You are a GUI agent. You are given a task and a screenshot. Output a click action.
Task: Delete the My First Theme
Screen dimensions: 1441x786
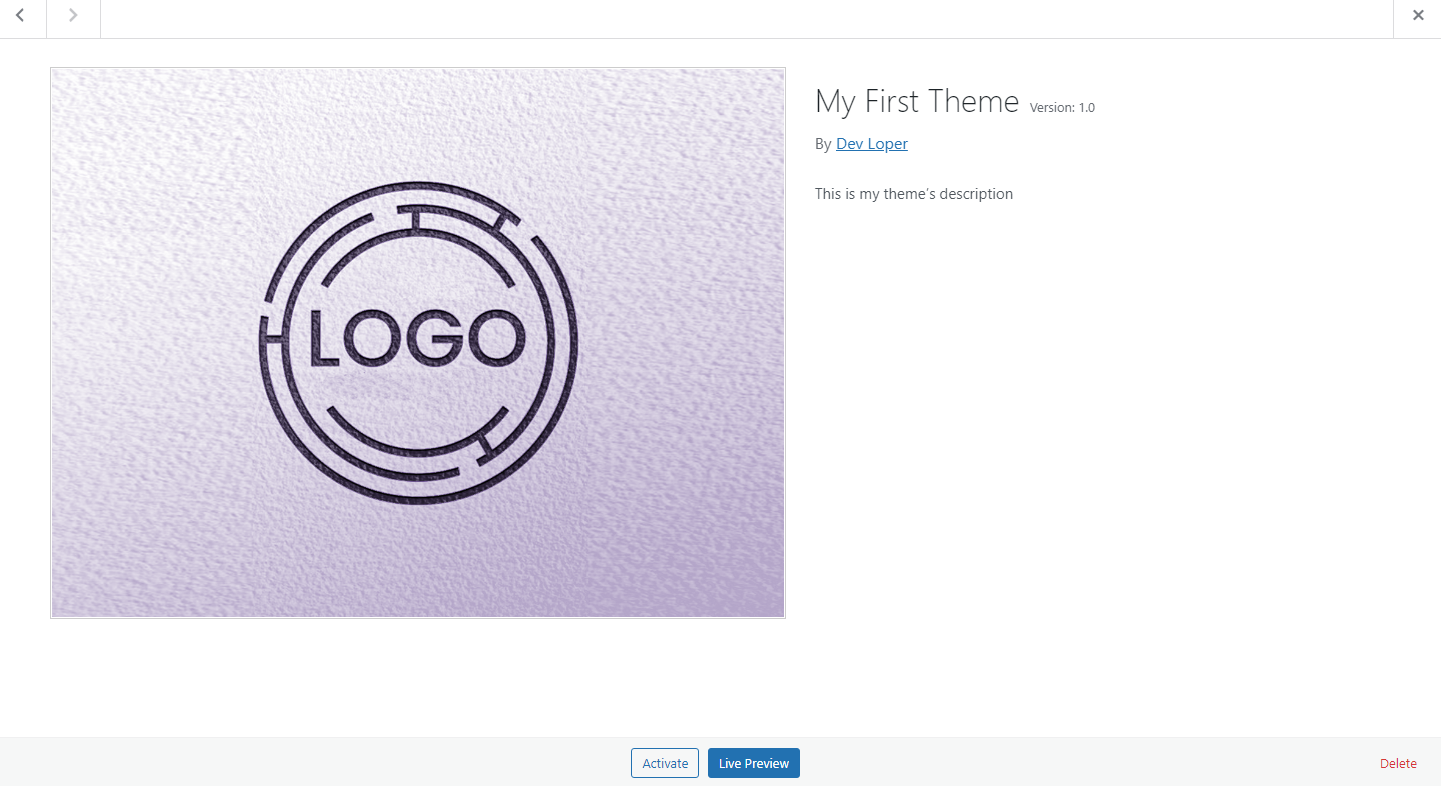1398,764
